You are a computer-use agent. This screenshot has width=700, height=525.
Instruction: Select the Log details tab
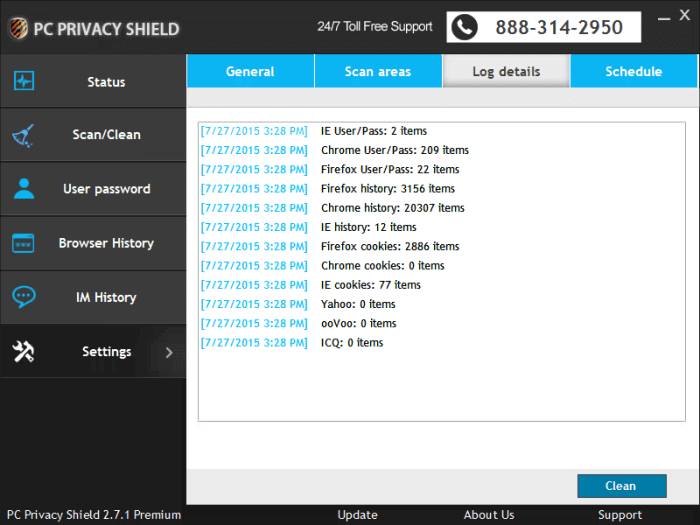506,71
